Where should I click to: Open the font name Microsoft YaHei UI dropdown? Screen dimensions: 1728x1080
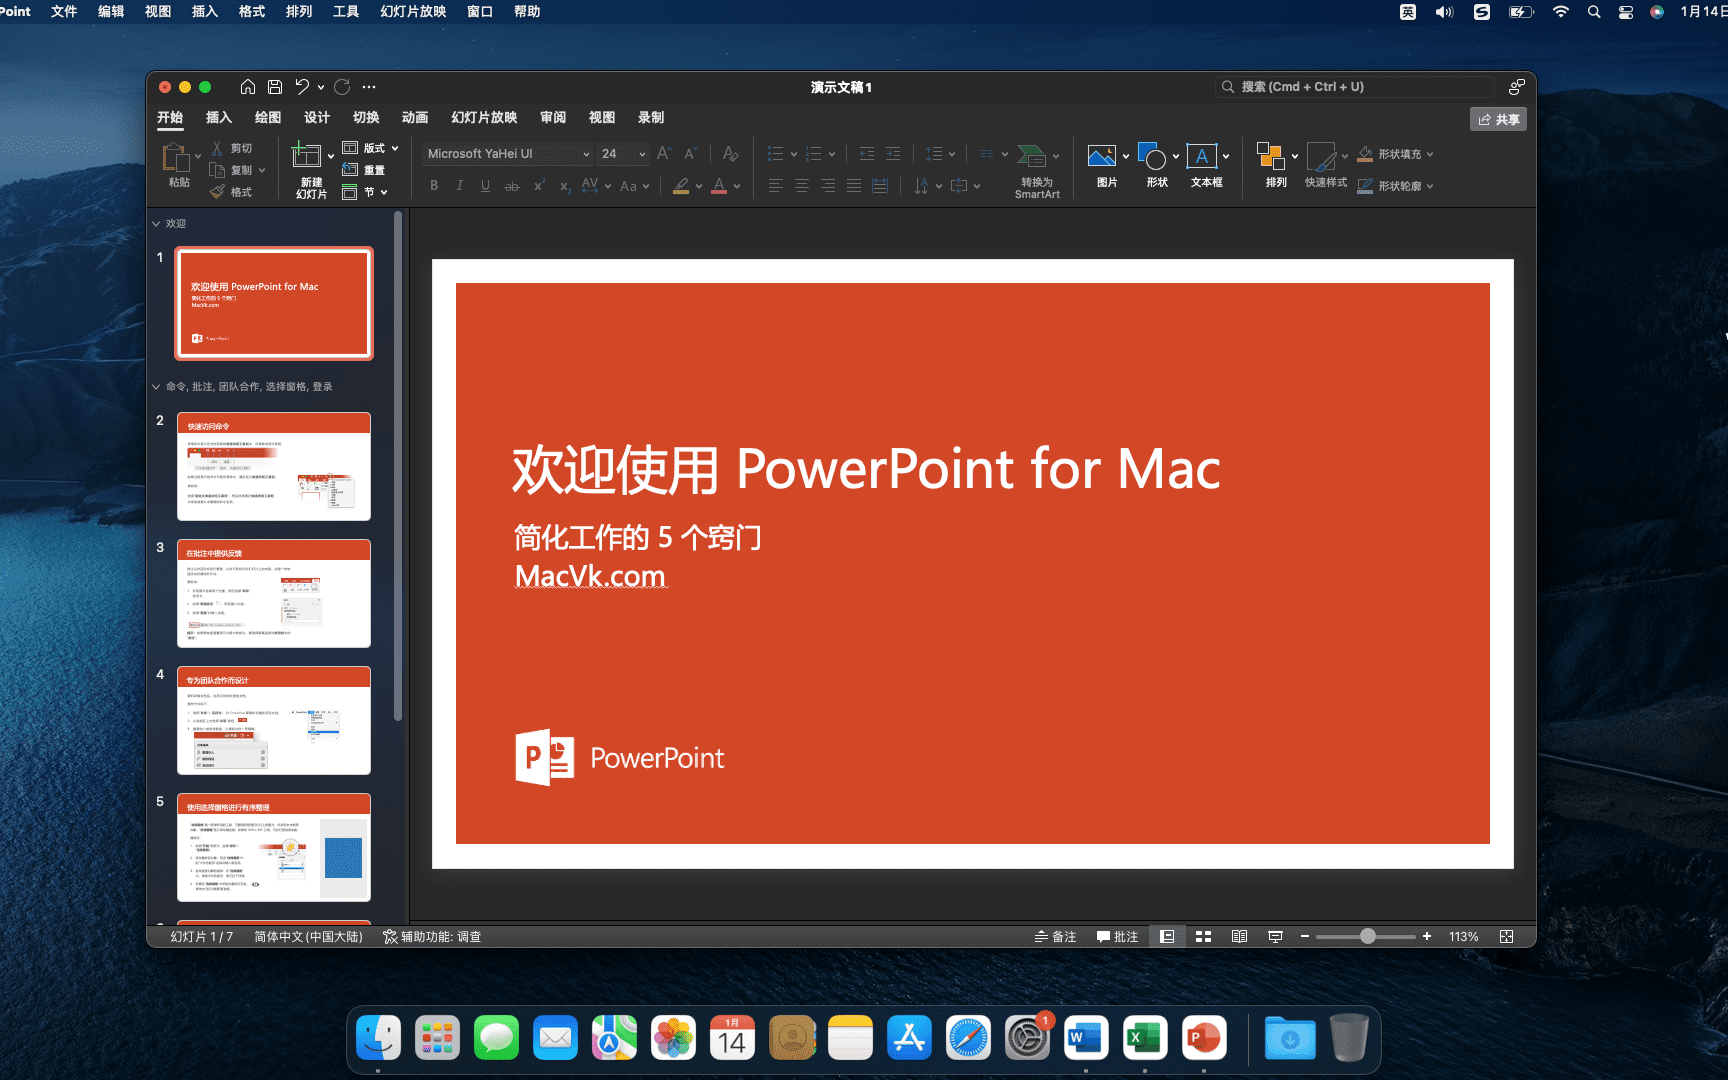(x=586, y=154)
